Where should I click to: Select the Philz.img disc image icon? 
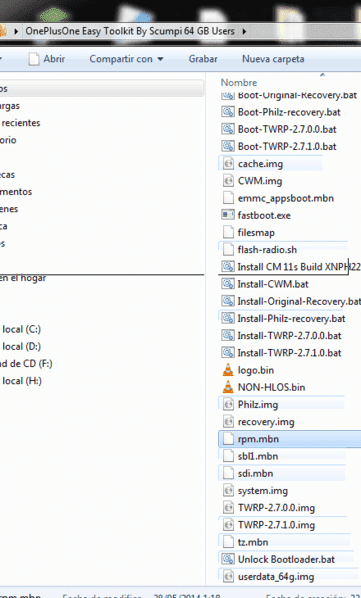point(228,404)
